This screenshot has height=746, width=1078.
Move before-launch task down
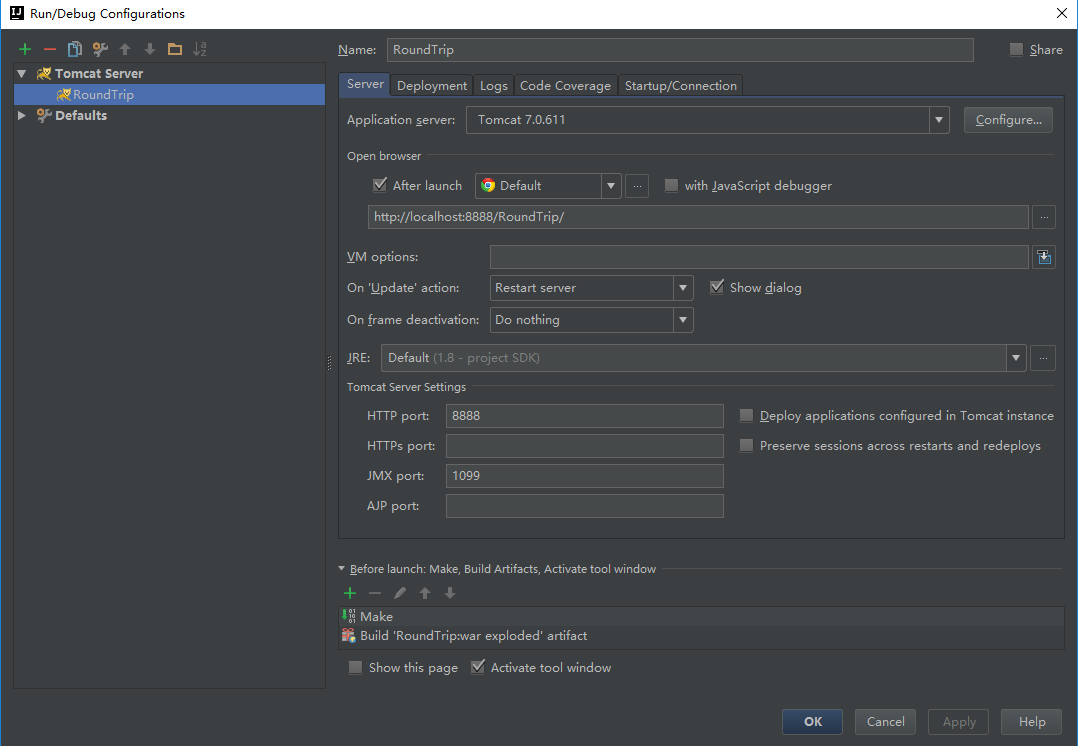[450, 593]
